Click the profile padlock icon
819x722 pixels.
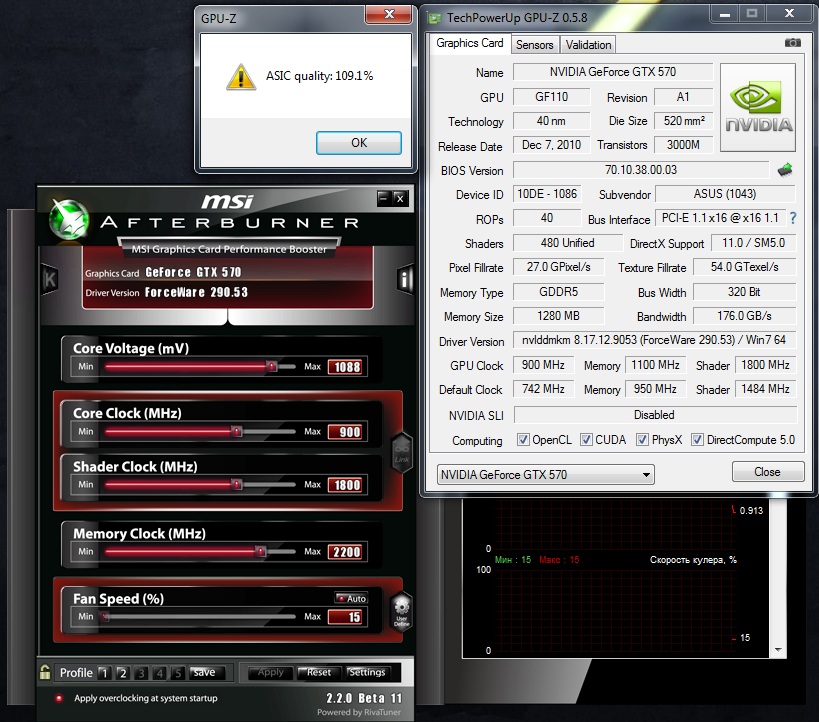coord(45,673)
